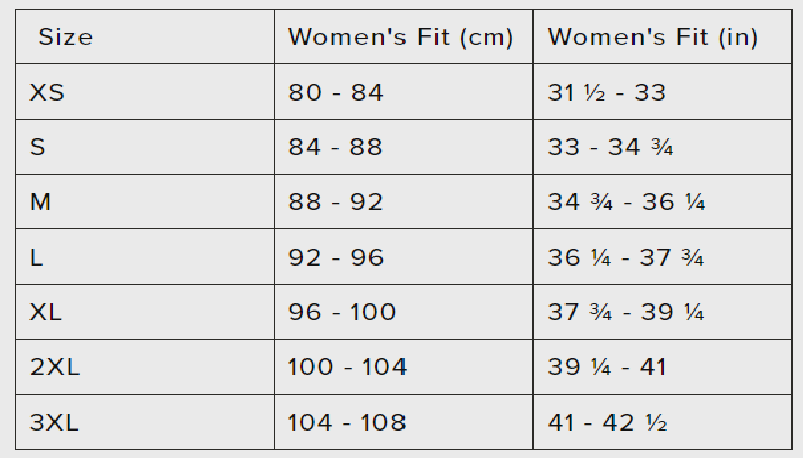This screenshot has height=458, width=803.
Task: Click the Women's Fit (in) header
Action: click(x=653, y=38)
